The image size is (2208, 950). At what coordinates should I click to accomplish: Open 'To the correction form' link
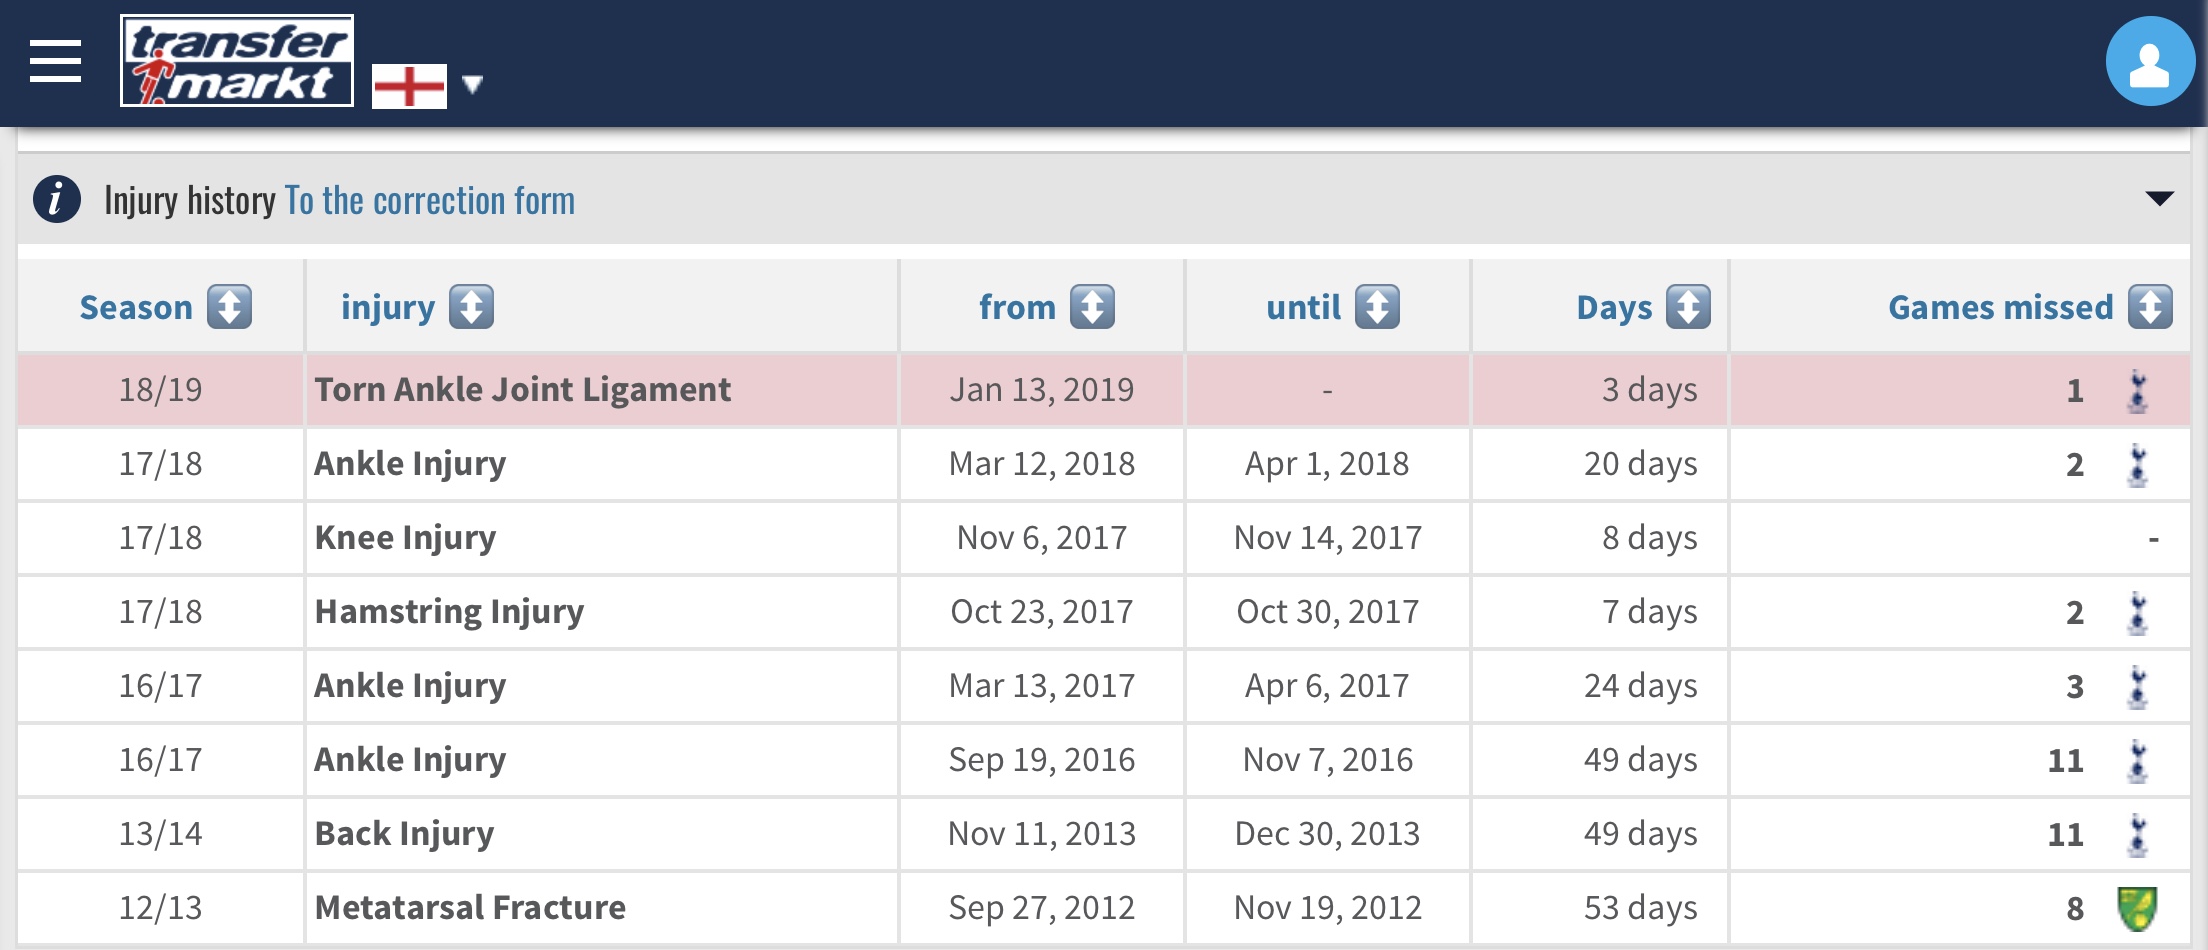point(430,201)
